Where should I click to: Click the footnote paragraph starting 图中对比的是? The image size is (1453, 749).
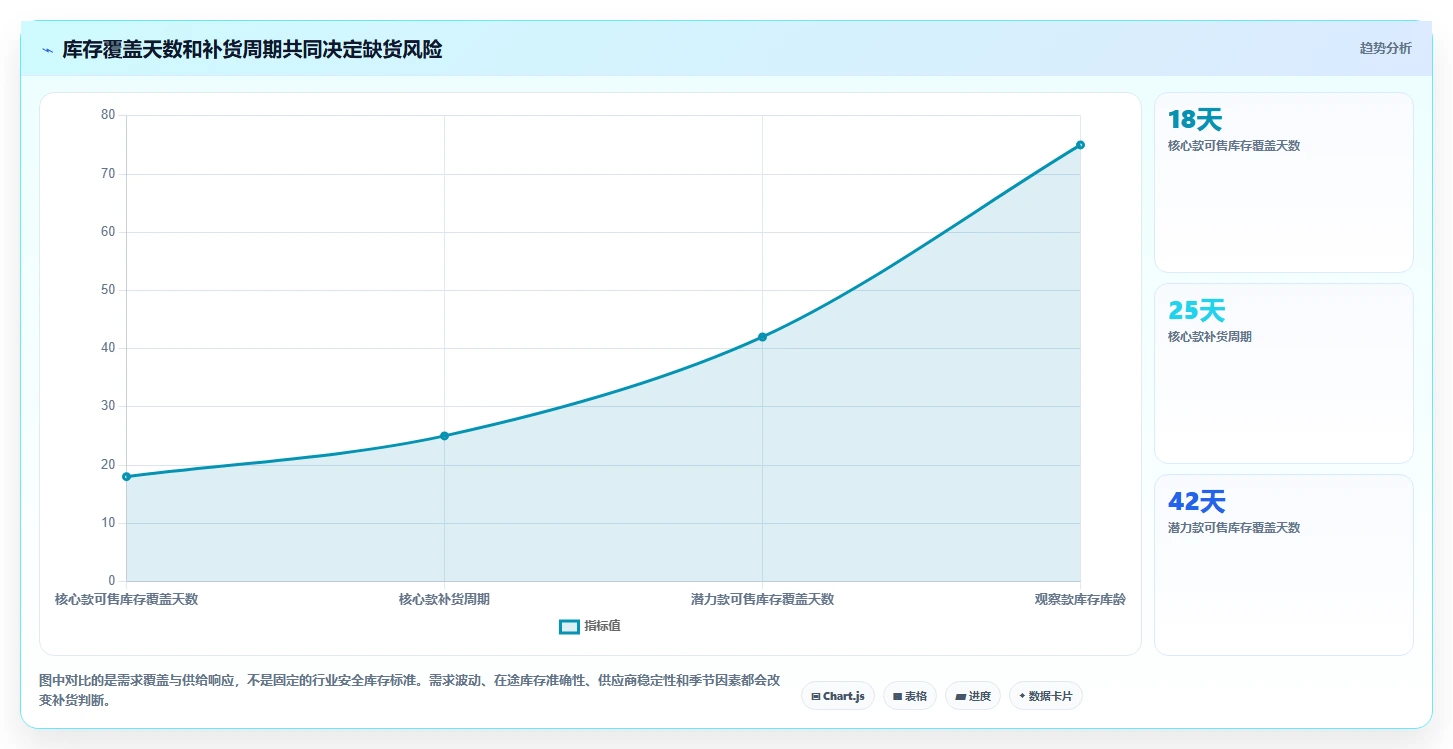410,690
